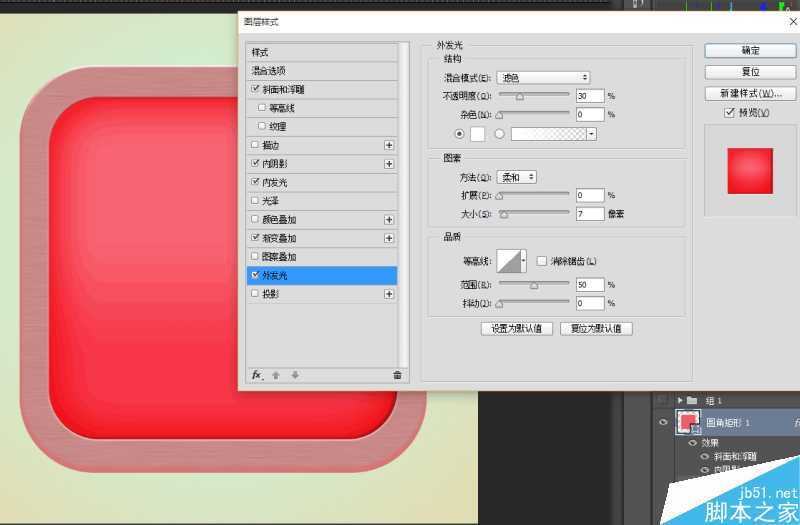Enable the 消除锯齿 checkbox
The height and width of the screenshot is (525, 800).
541,261
